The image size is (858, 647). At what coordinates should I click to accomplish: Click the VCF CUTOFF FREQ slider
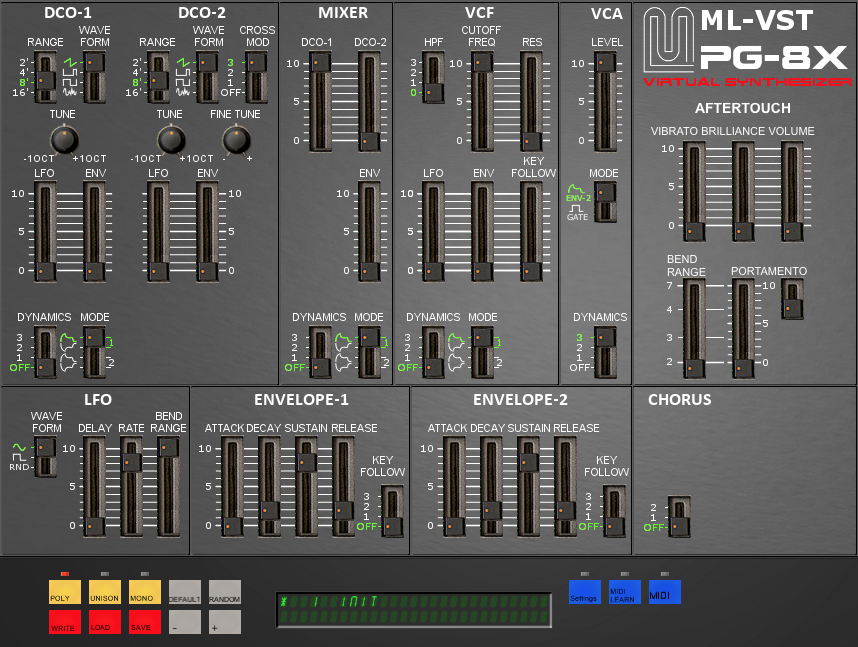pos(482,102)
